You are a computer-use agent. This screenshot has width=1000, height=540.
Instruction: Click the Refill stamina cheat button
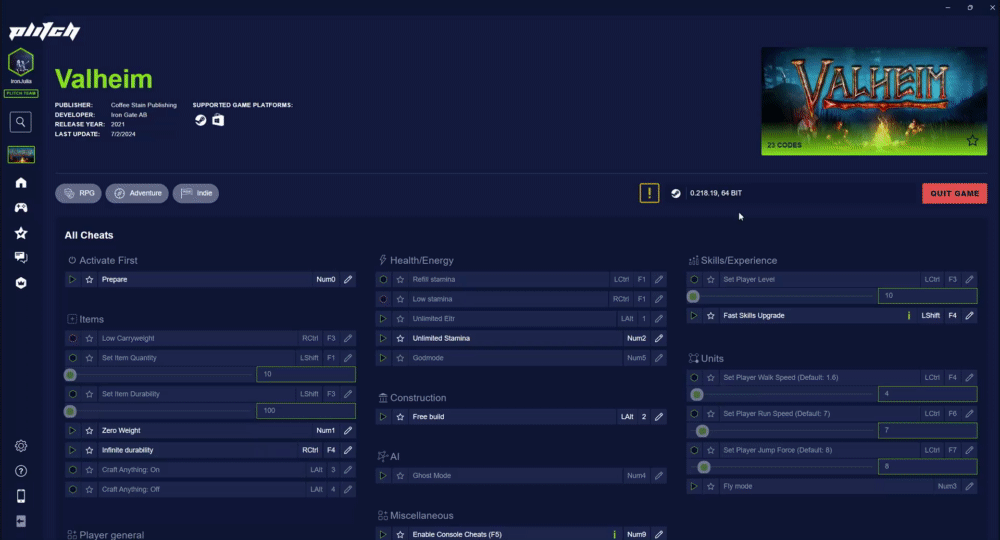pos(383,279)
